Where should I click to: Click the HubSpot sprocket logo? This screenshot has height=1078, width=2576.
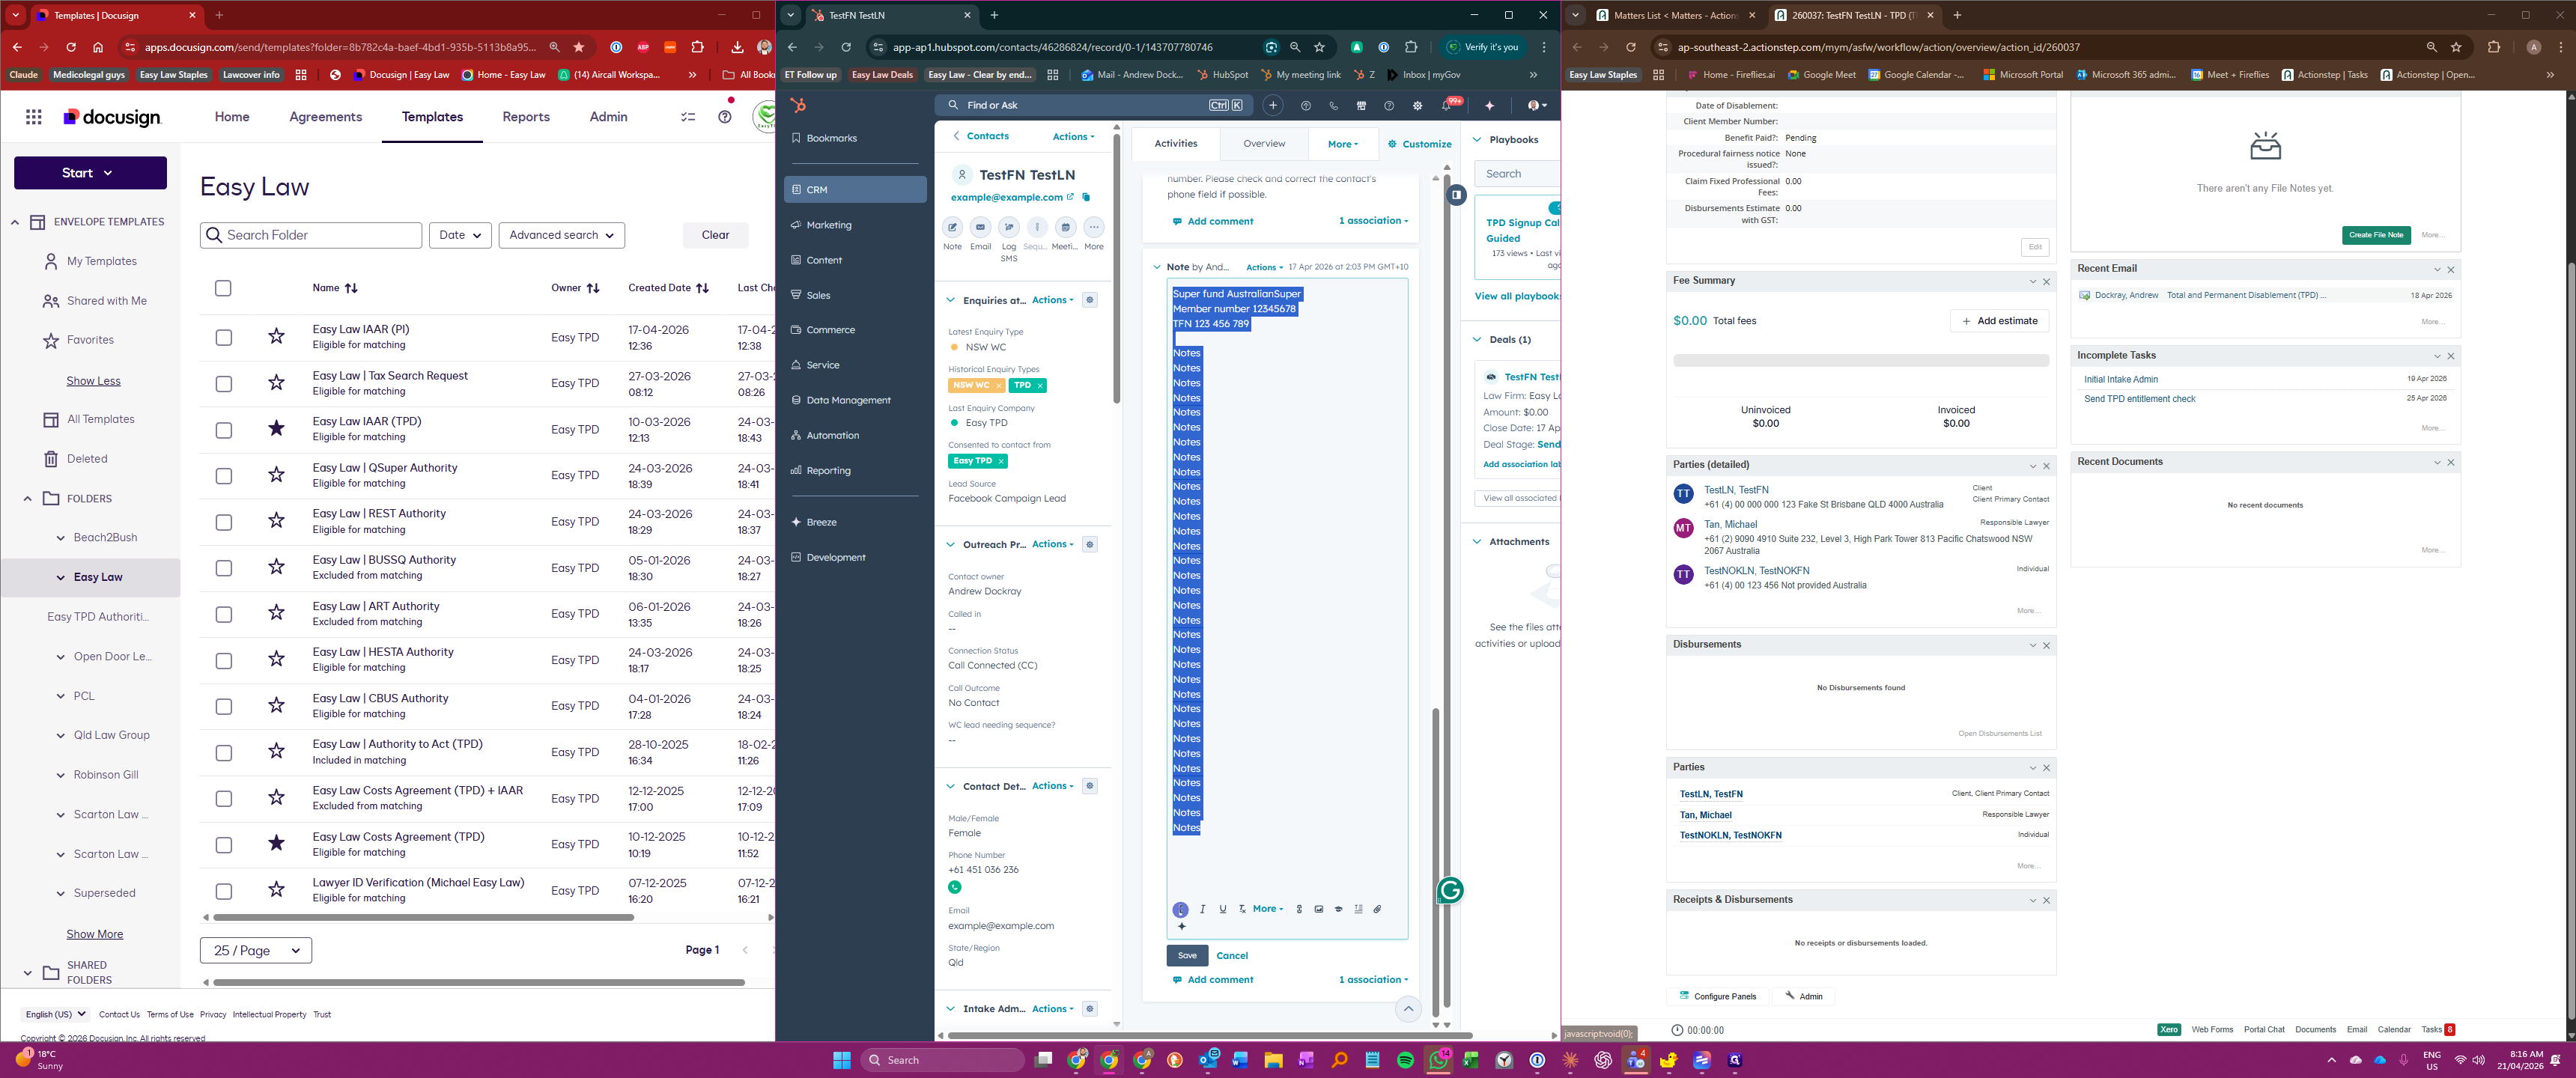coord(798,105)
